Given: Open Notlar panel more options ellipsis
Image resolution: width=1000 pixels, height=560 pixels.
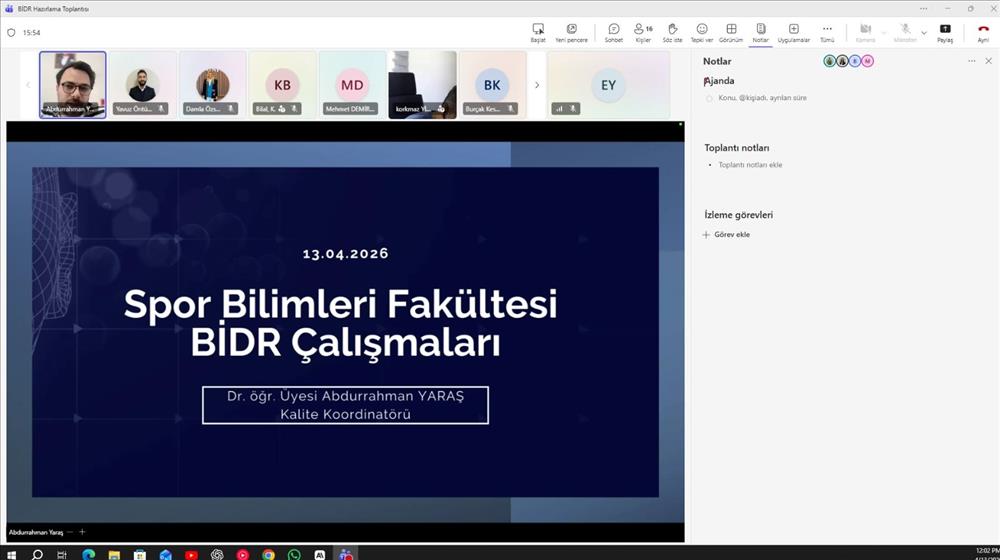Looking at the screenshot, I should point(971,61).
